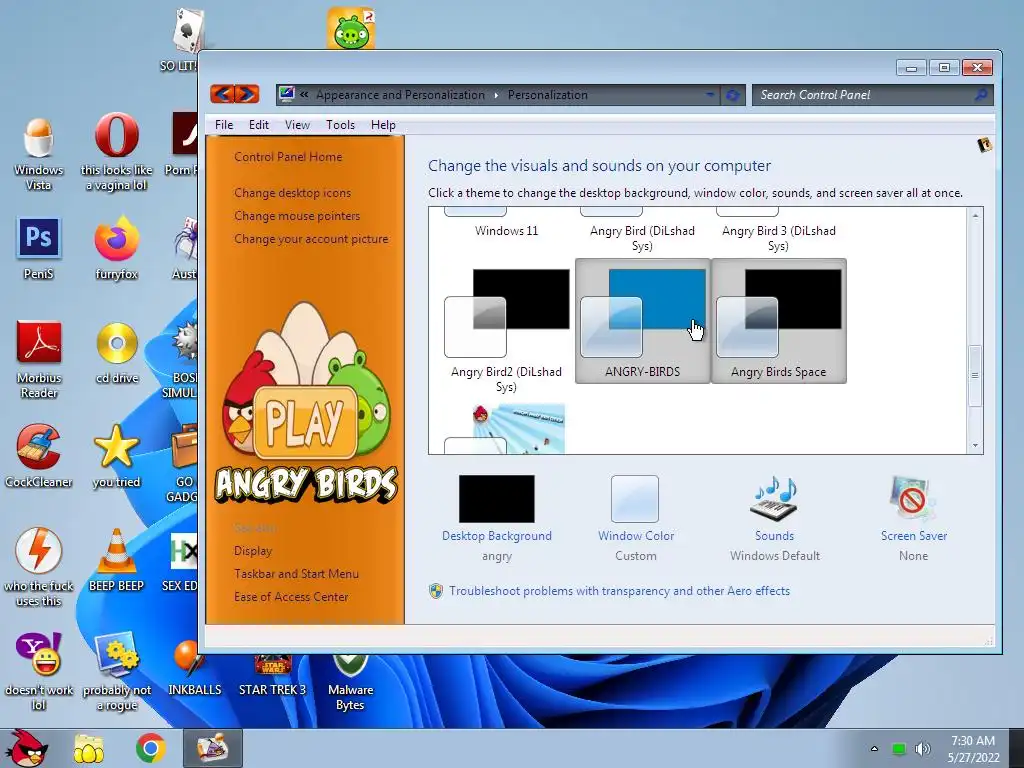
Task: Open the Screen Saver settings icon
Action: tap(913, 499)
